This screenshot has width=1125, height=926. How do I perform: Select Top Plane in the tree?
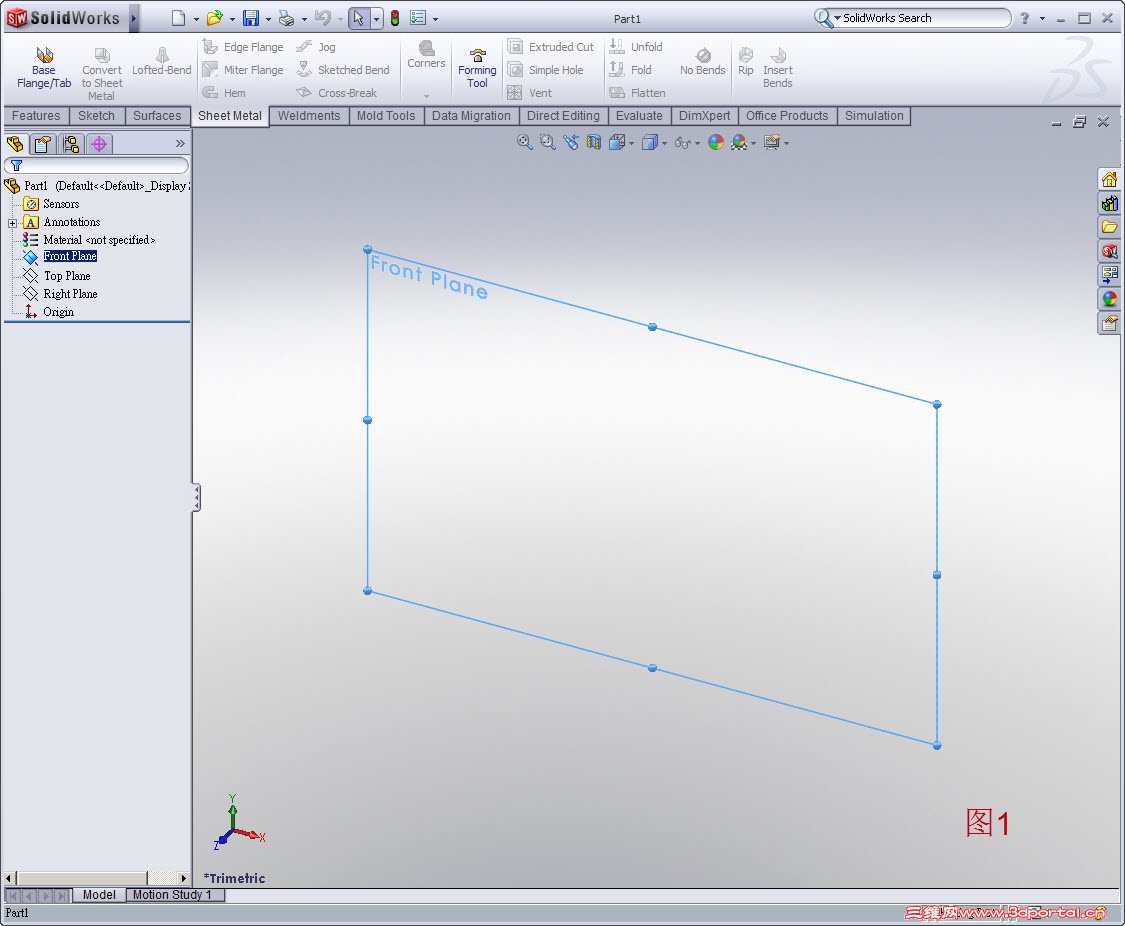pos(67,275)
